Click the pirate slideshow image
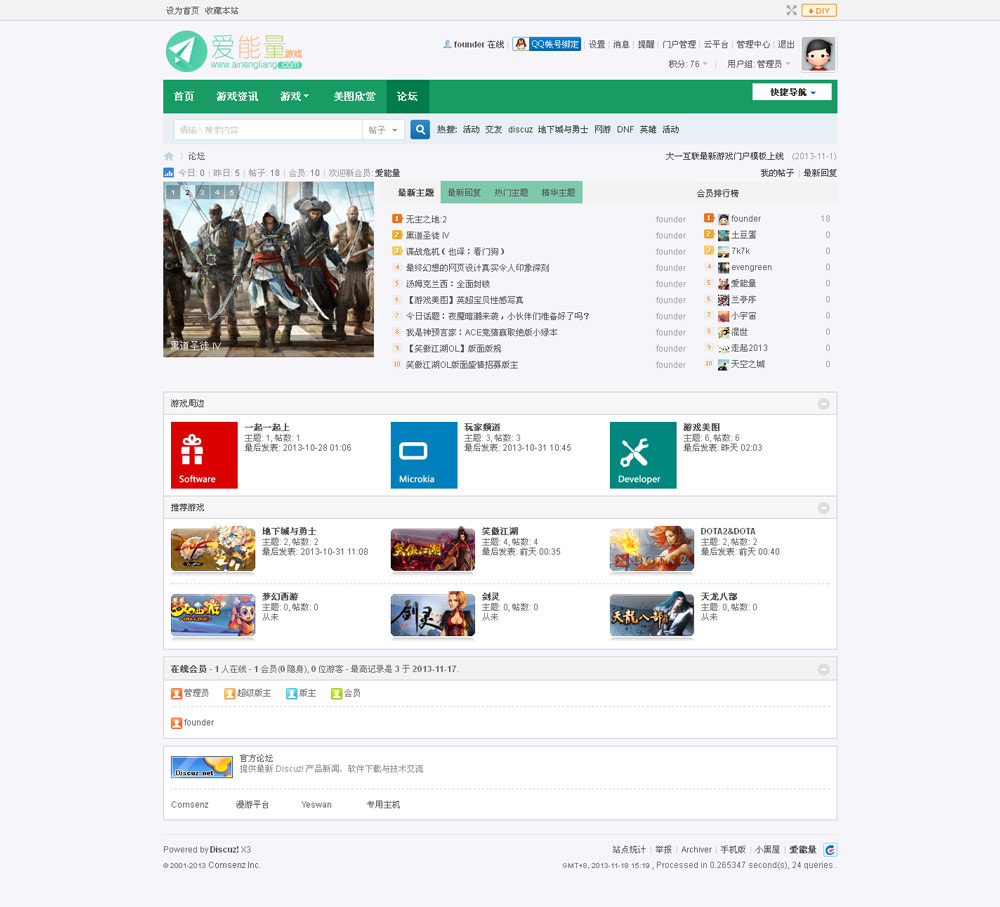 point(268,269)
